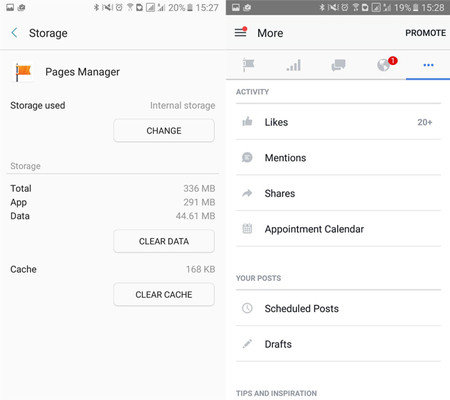450x400 pixels.
Task: Tap the 168 KB cache value
Action: pos(200,269)
